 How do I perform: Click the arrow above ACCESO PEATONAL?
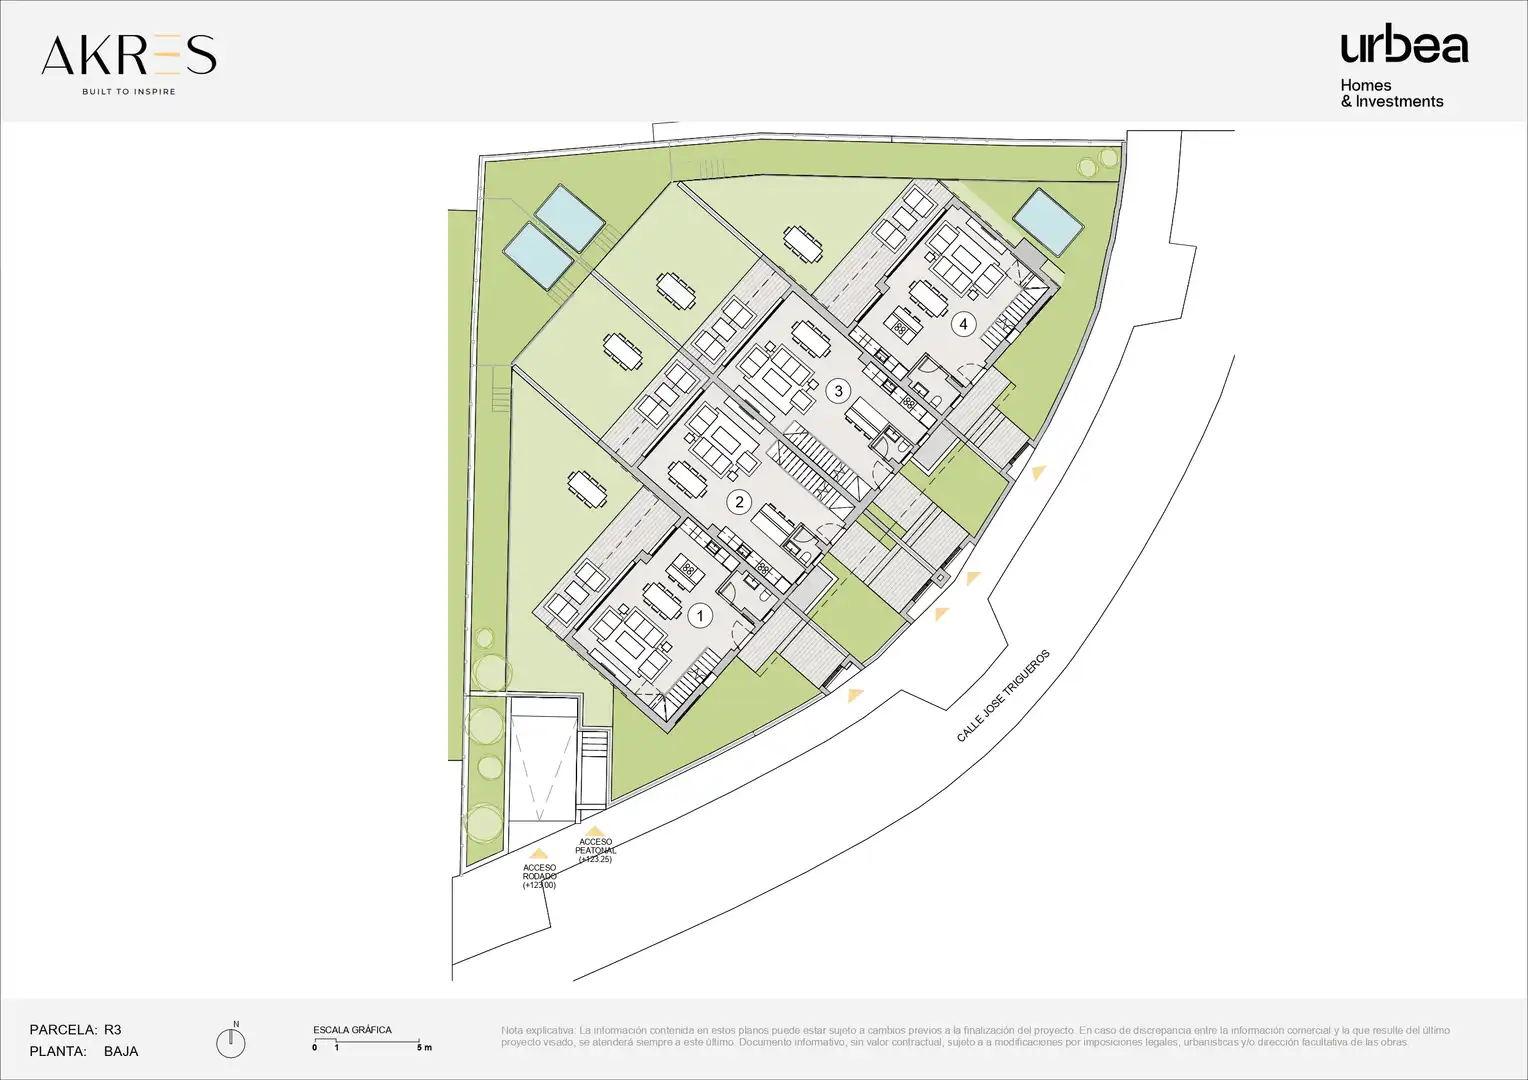[x=594, y=830]
